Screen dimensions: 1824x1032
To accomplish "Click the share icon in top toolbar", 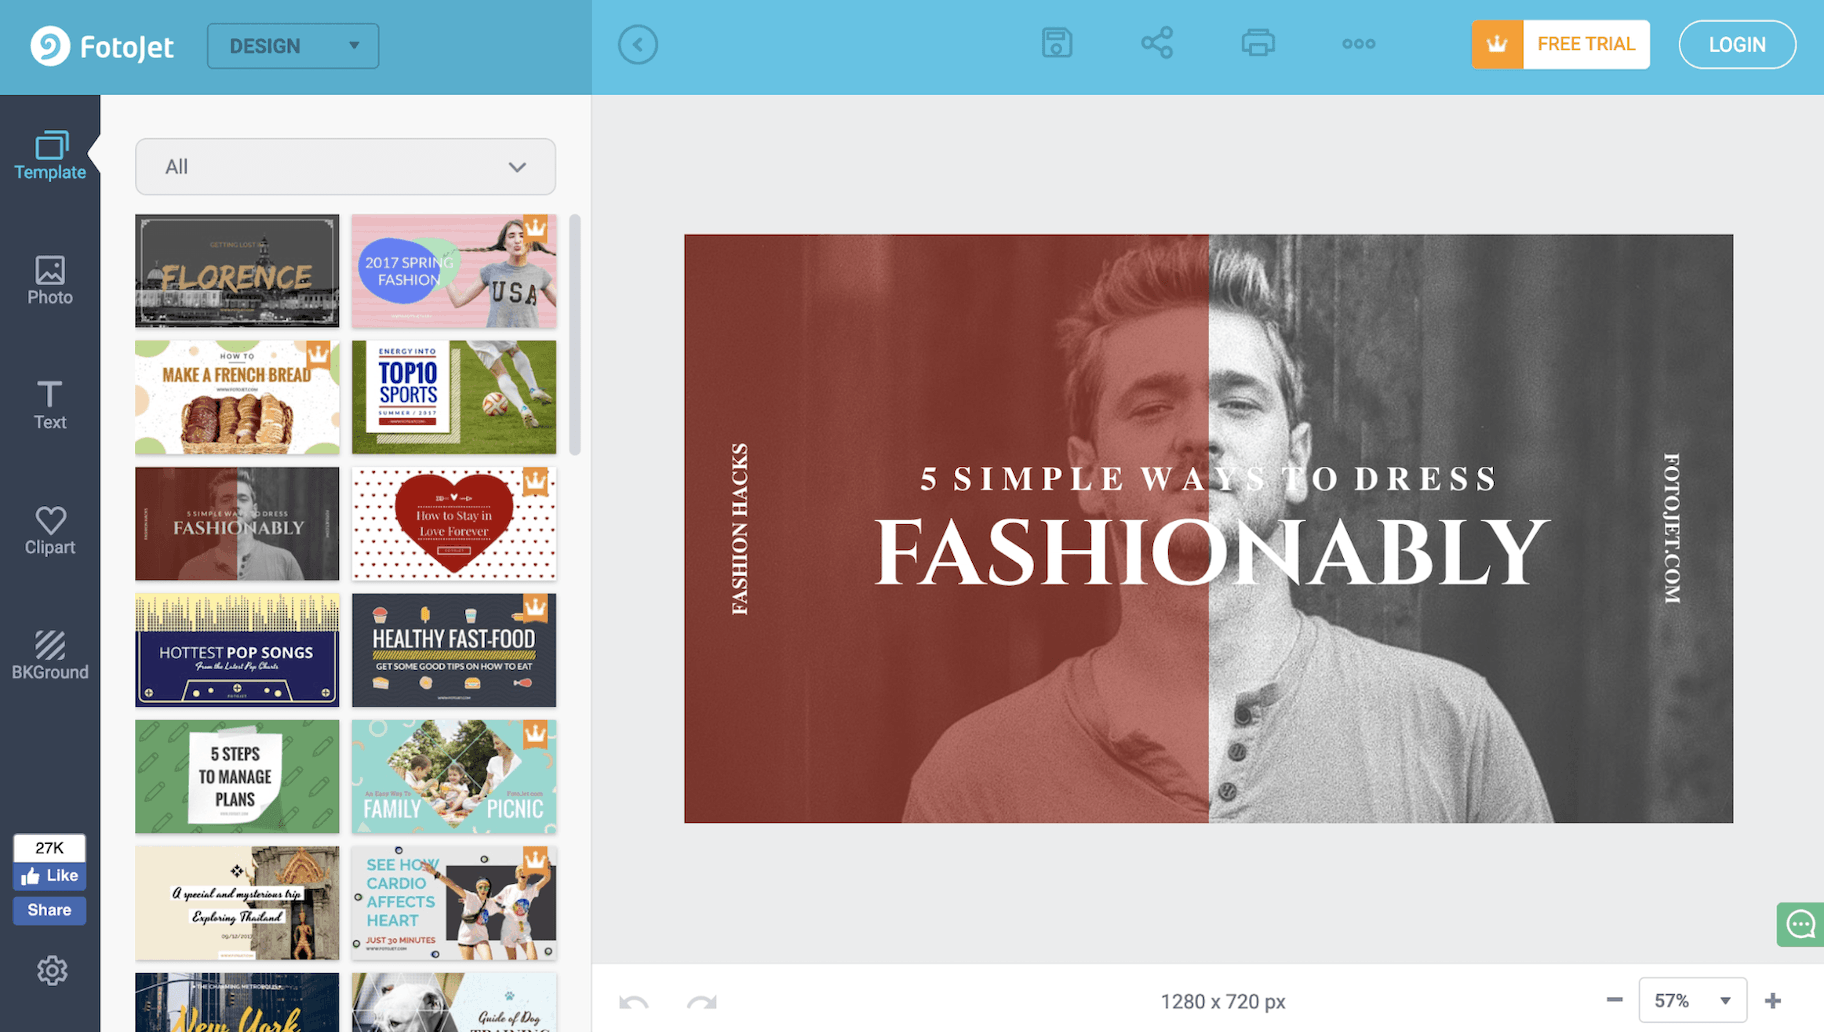I will [x=1157, y=44].
